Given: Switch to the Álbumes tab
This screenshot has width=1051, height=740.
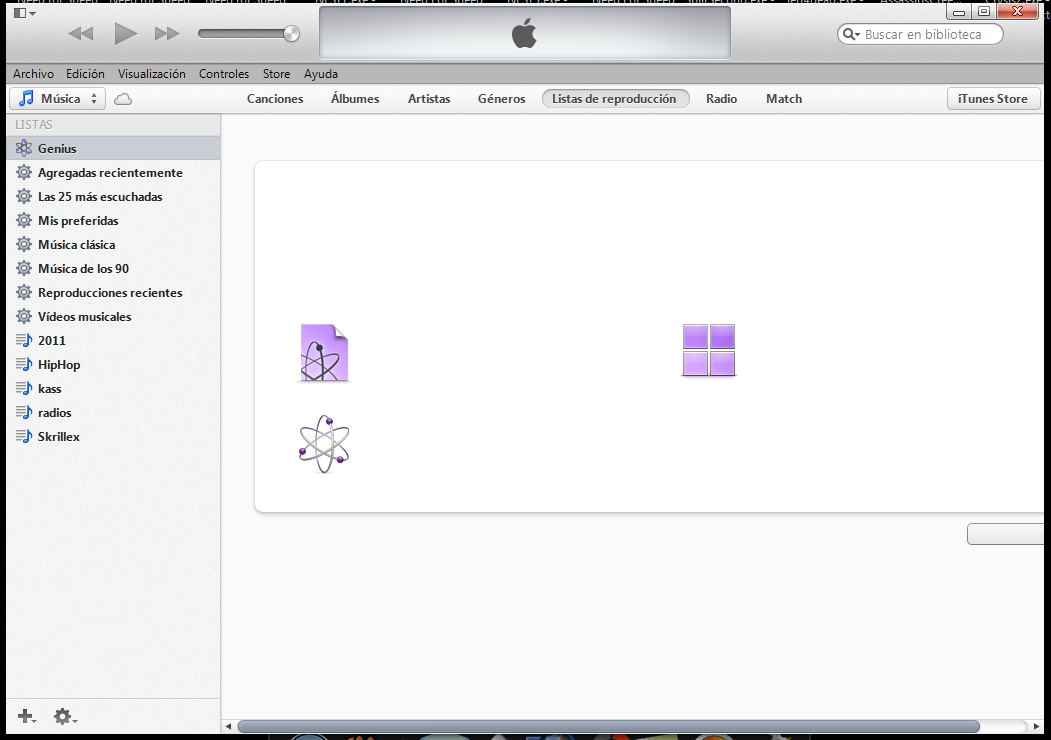Looking at the screenshot, I should point(355,99).
